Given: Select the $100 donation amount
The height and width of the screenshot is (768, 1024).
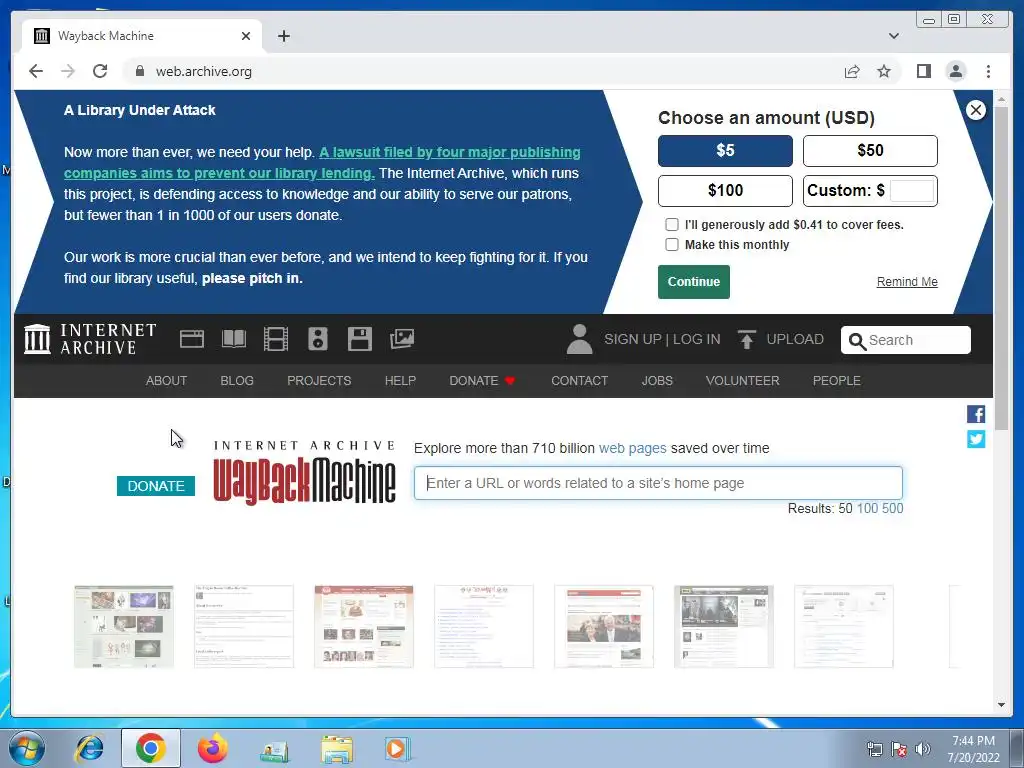Looking at the screenshot, I should click(x=725, y=191).
